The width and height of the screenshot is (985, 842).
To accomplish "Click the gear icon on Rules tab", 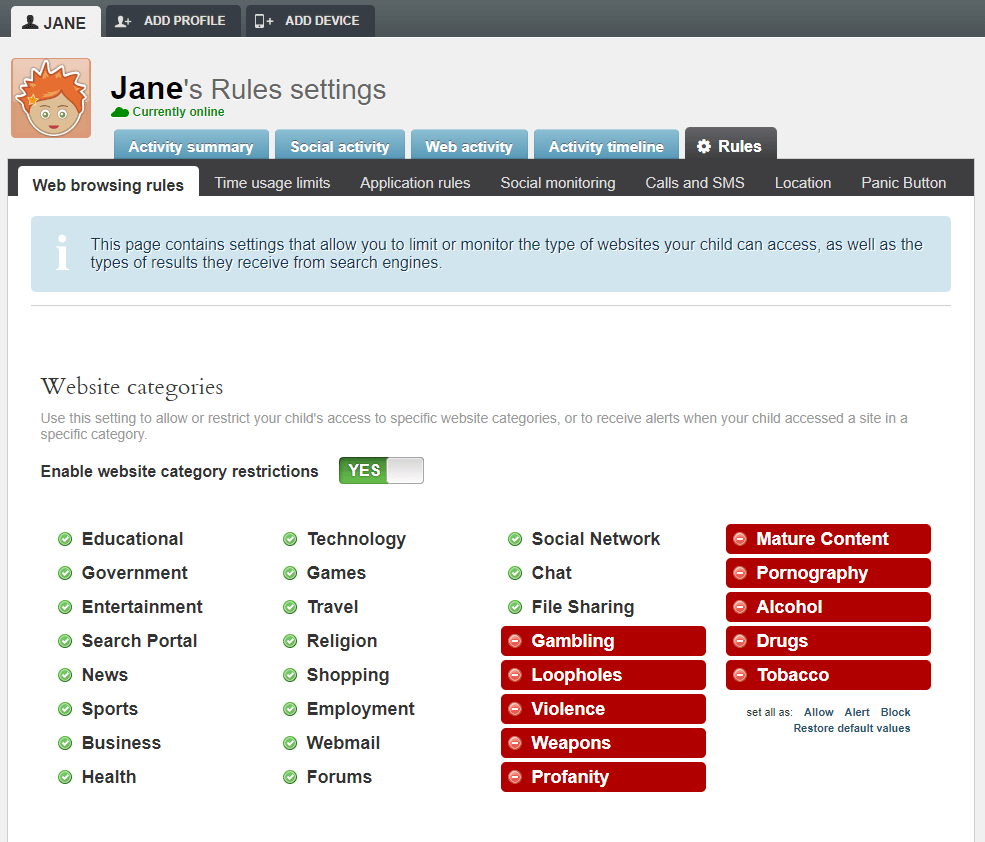I will (704, 146).
